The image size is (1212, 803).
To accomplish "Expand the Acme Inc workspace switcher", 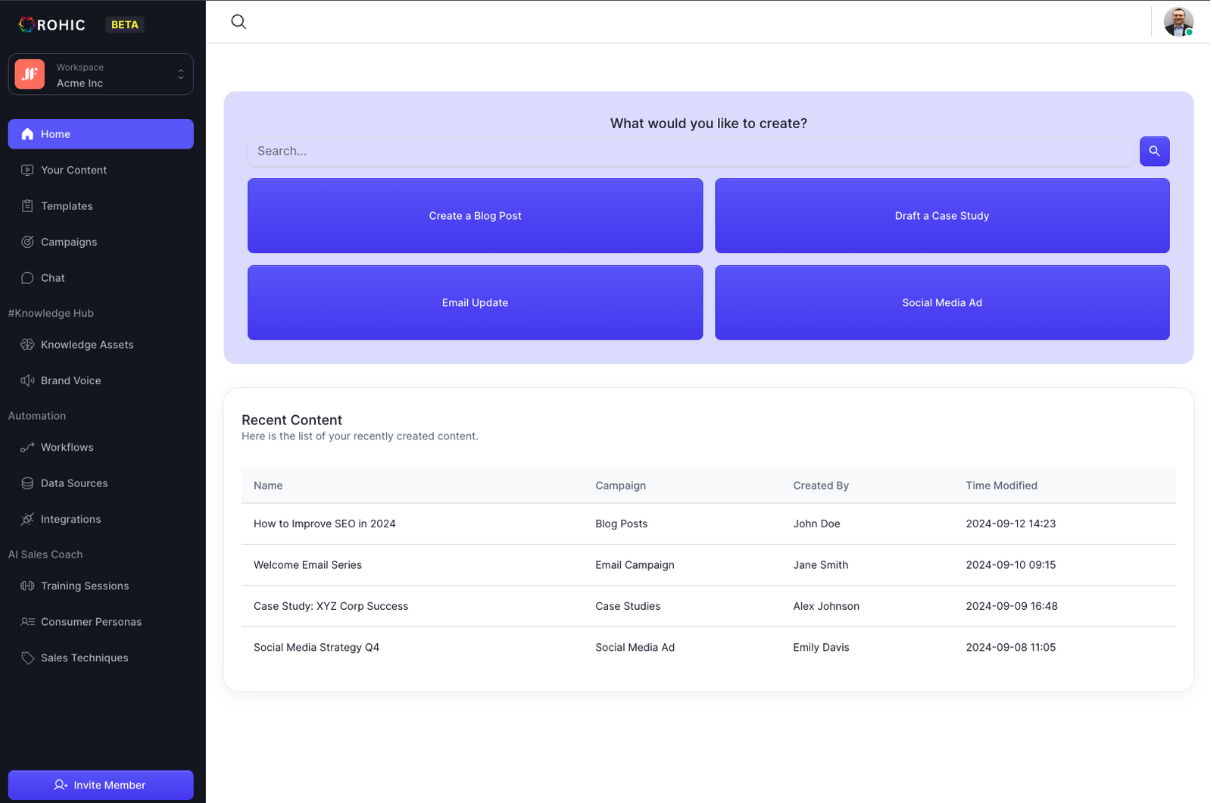I will pos(101,74).
